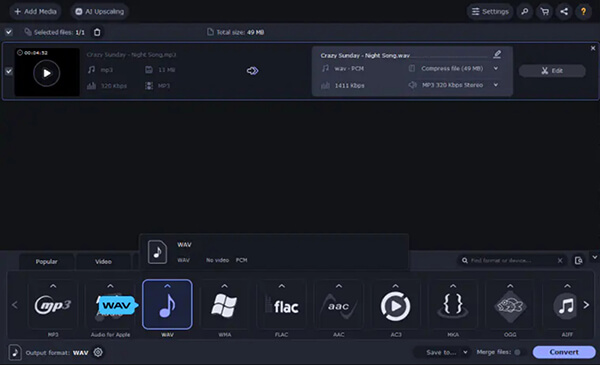600x365 pixels.
Task: Select the WMA format icon
Action: (225, 306)
